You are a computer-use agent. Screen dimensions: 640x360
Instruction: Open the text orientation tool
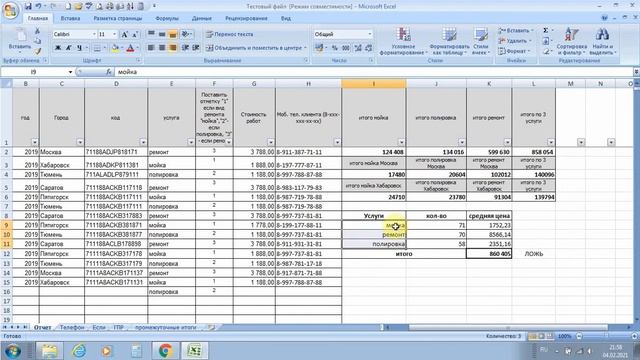(x=186, y=34)
